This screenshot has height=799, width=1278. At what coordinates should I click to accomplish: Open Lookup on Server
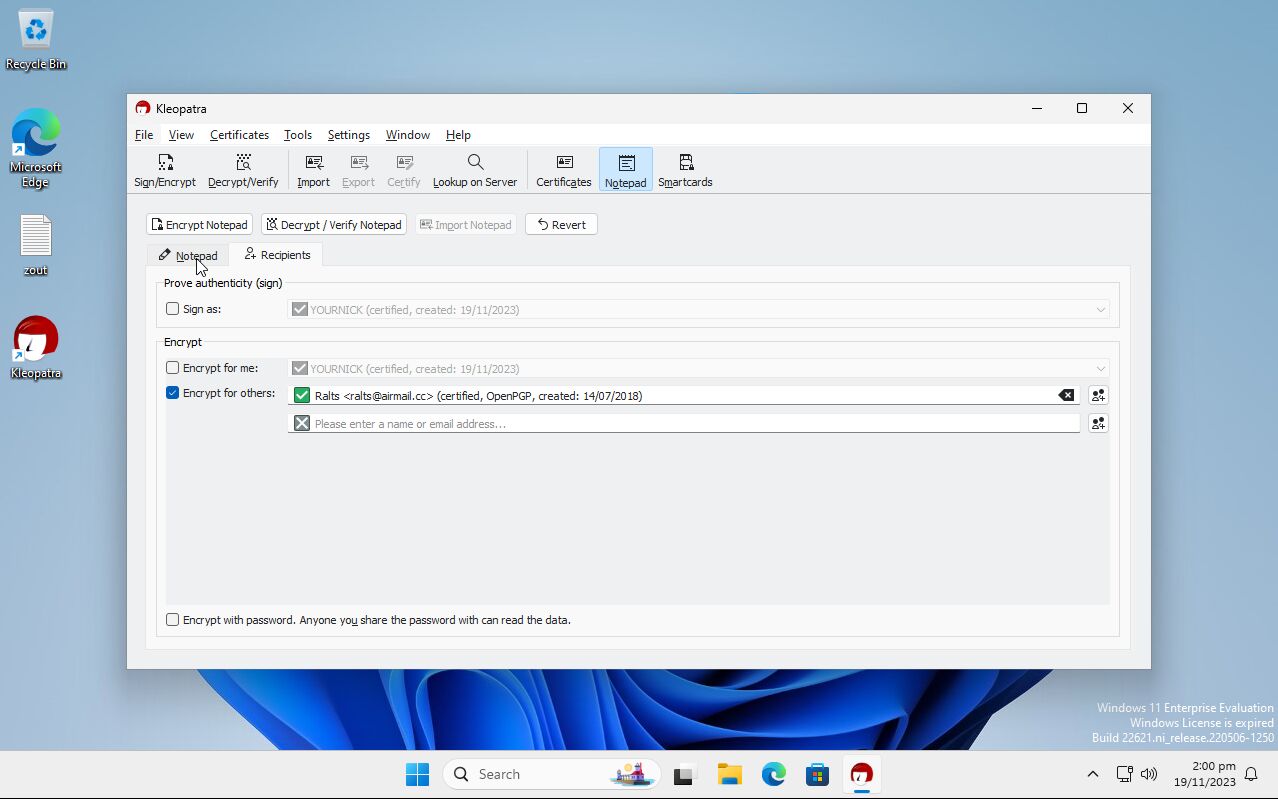pos(474,169)
